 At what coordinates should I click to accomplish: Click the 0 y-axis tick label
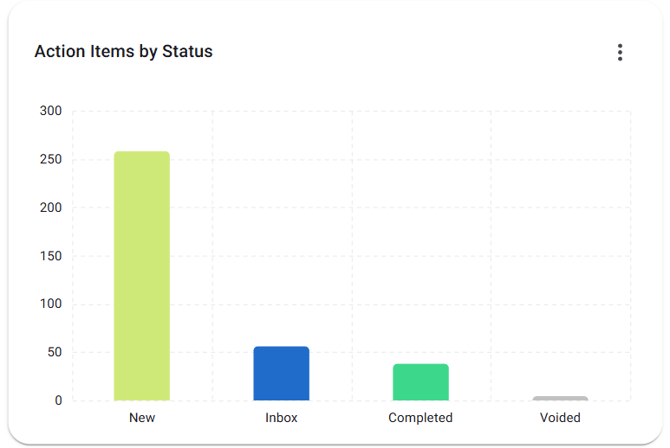click(x=58, y=401)
